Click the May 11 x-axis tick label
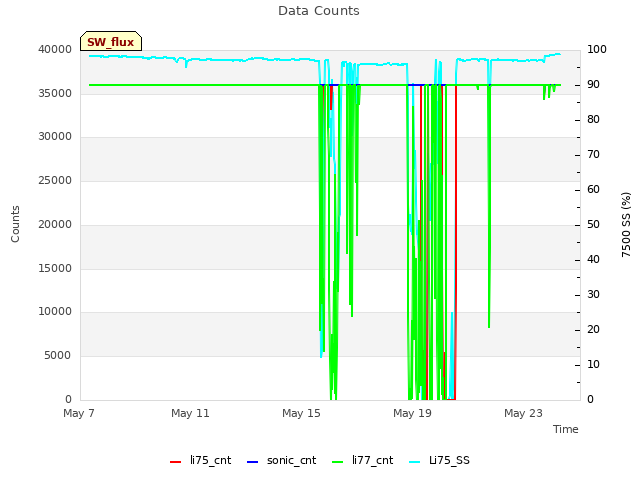640x480 pixels. click(x=190, y=413)
